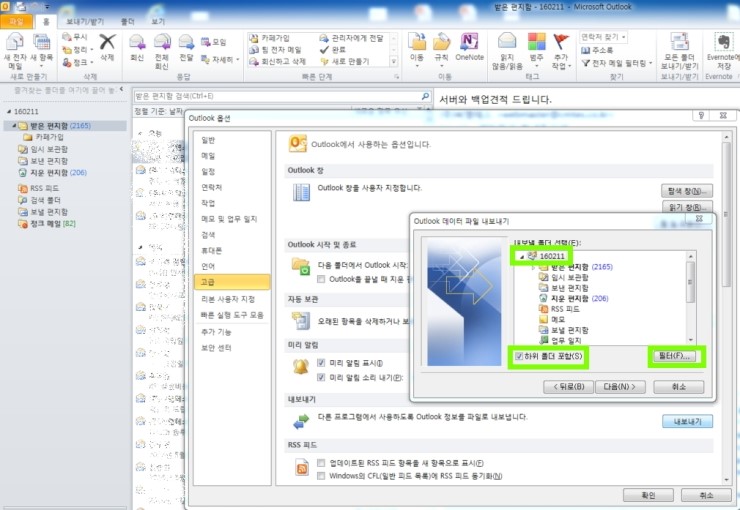The image size is (740, 510).
Task: Click the 이동 move icon
Action: coord(417,42)
